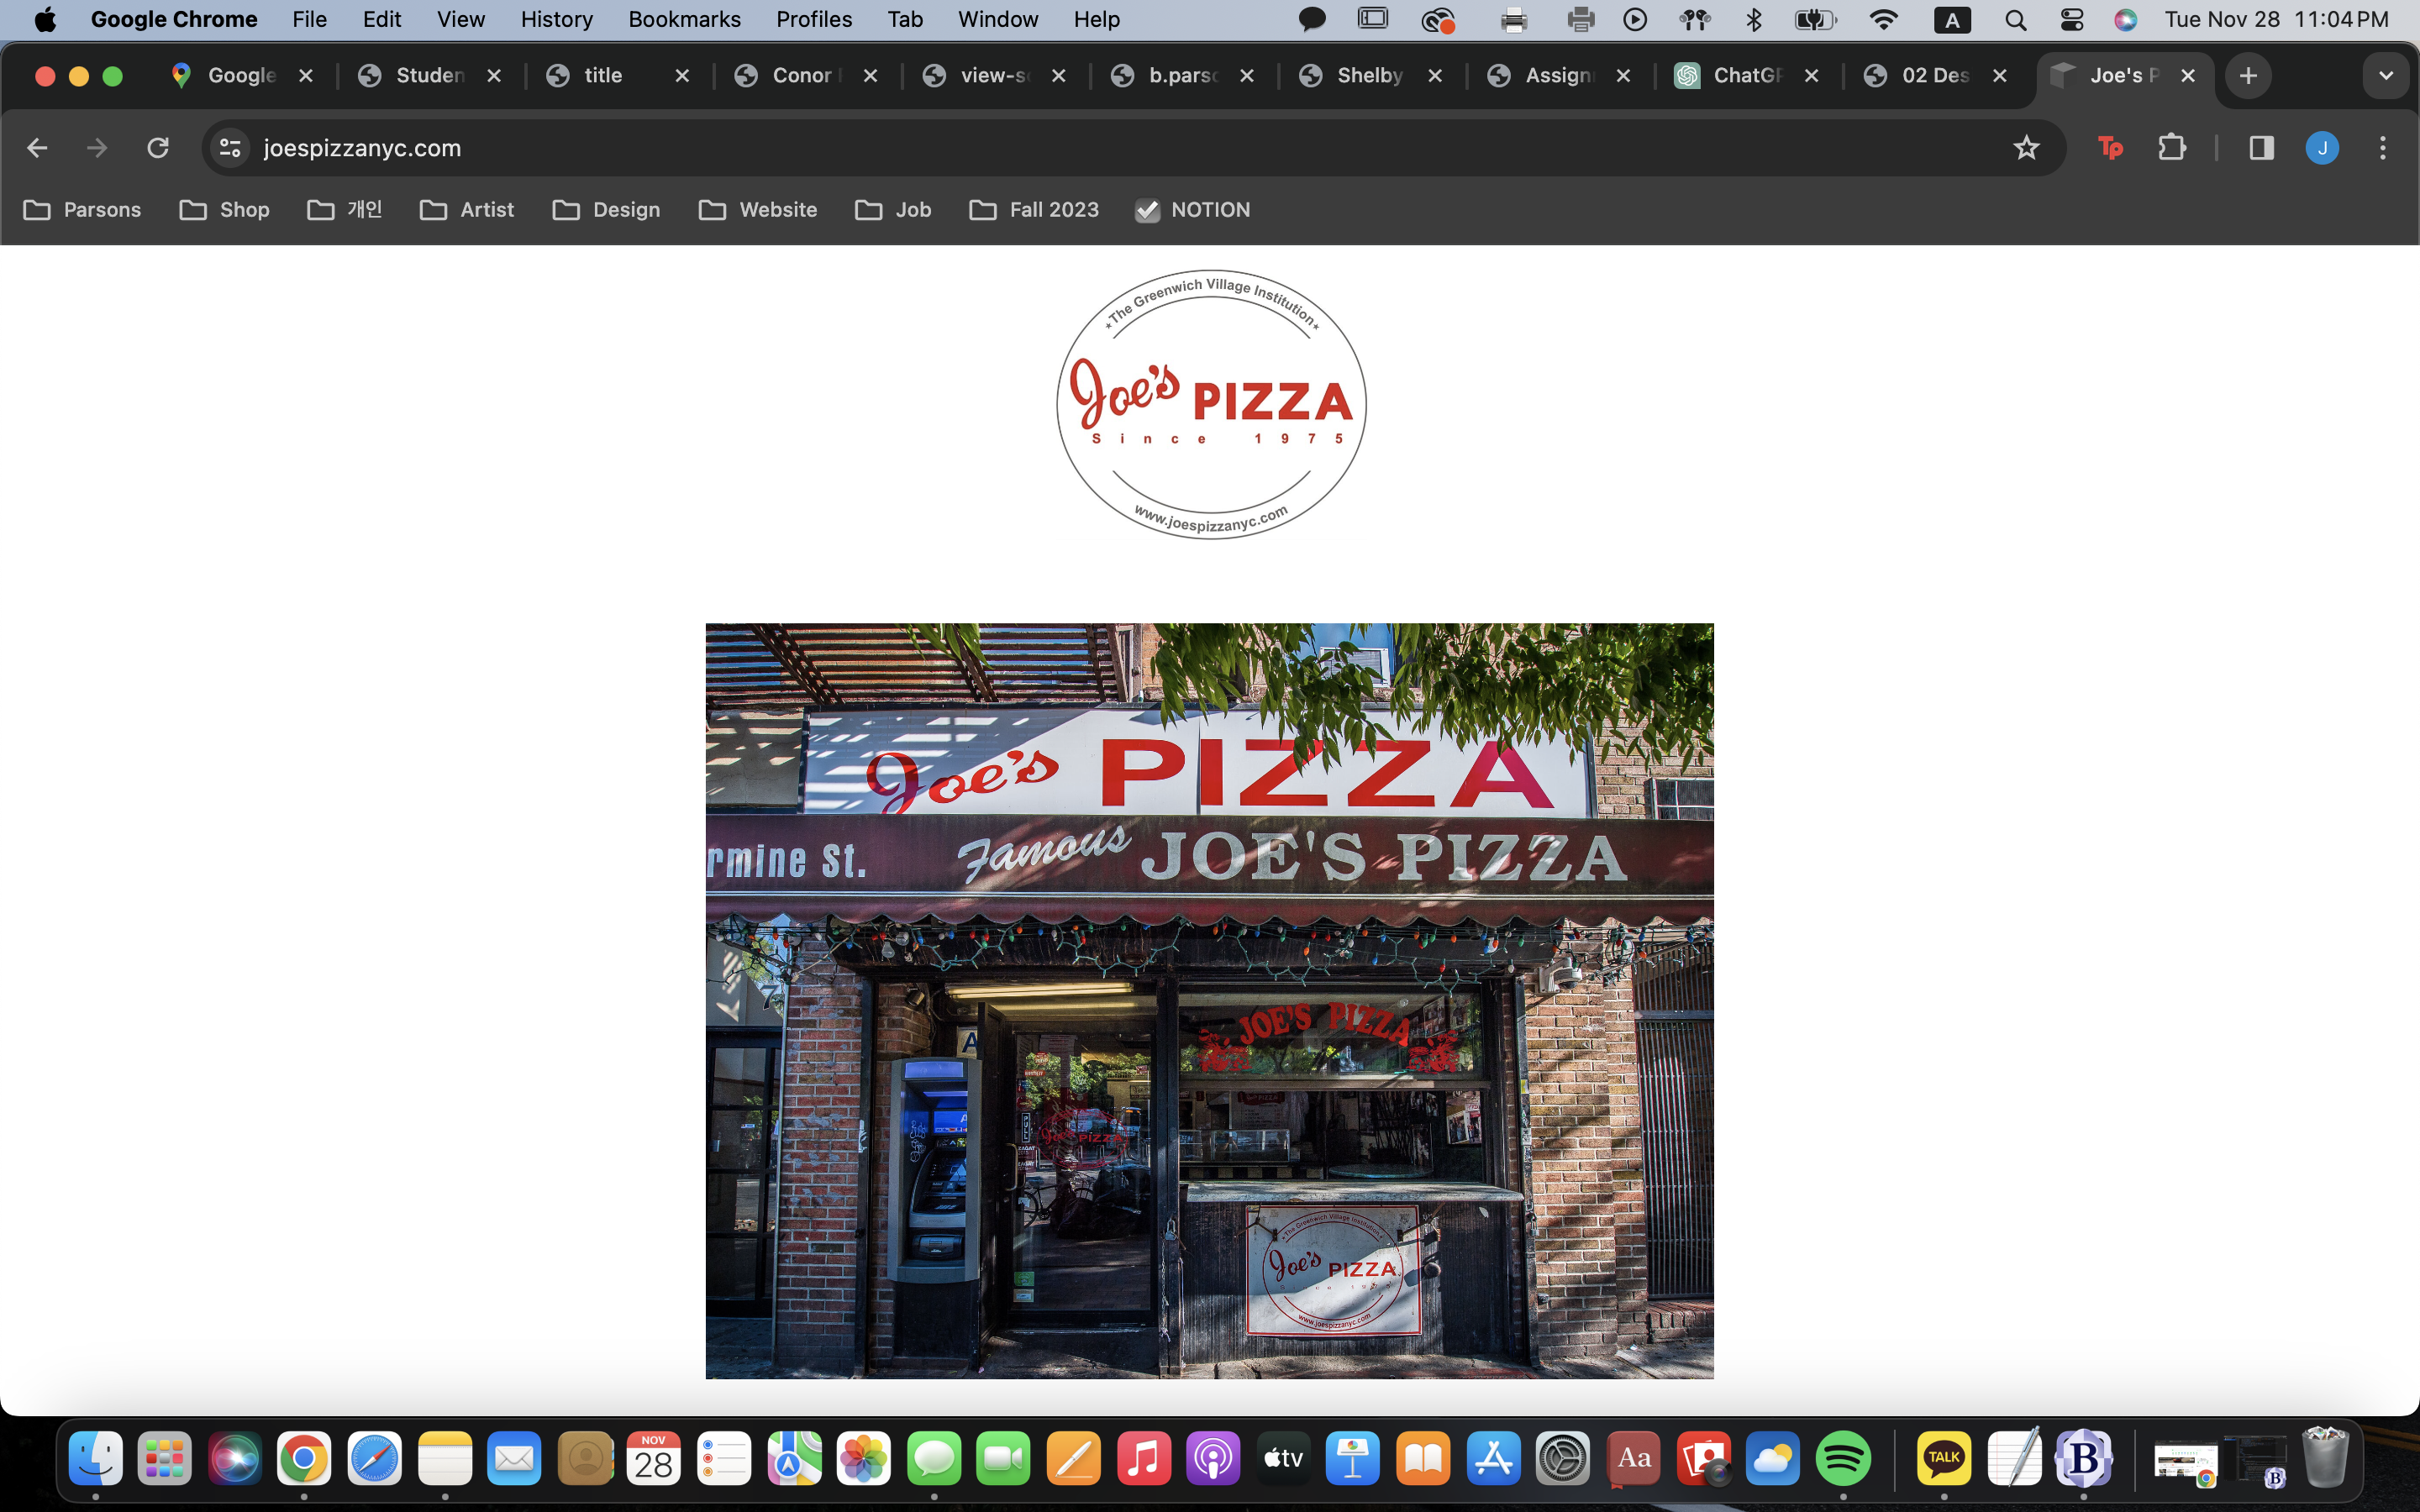Click the Joe's Pizza circular logo

click(1211, 404)
